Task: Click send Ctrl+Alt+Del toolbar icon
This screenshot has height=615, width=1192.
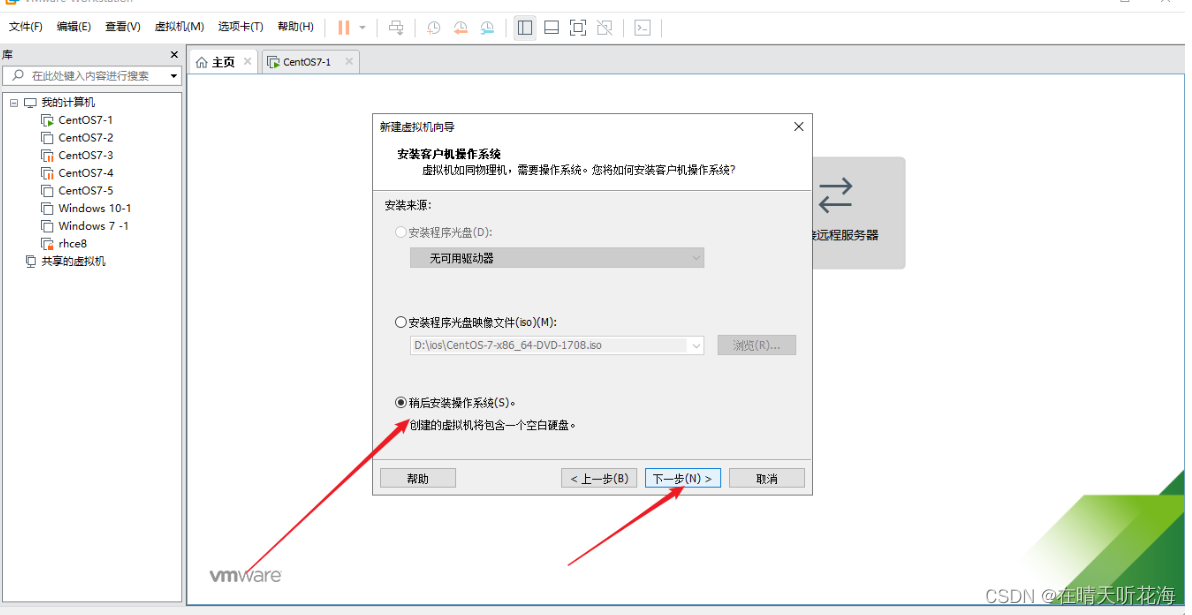Action: tap(396, 27)
